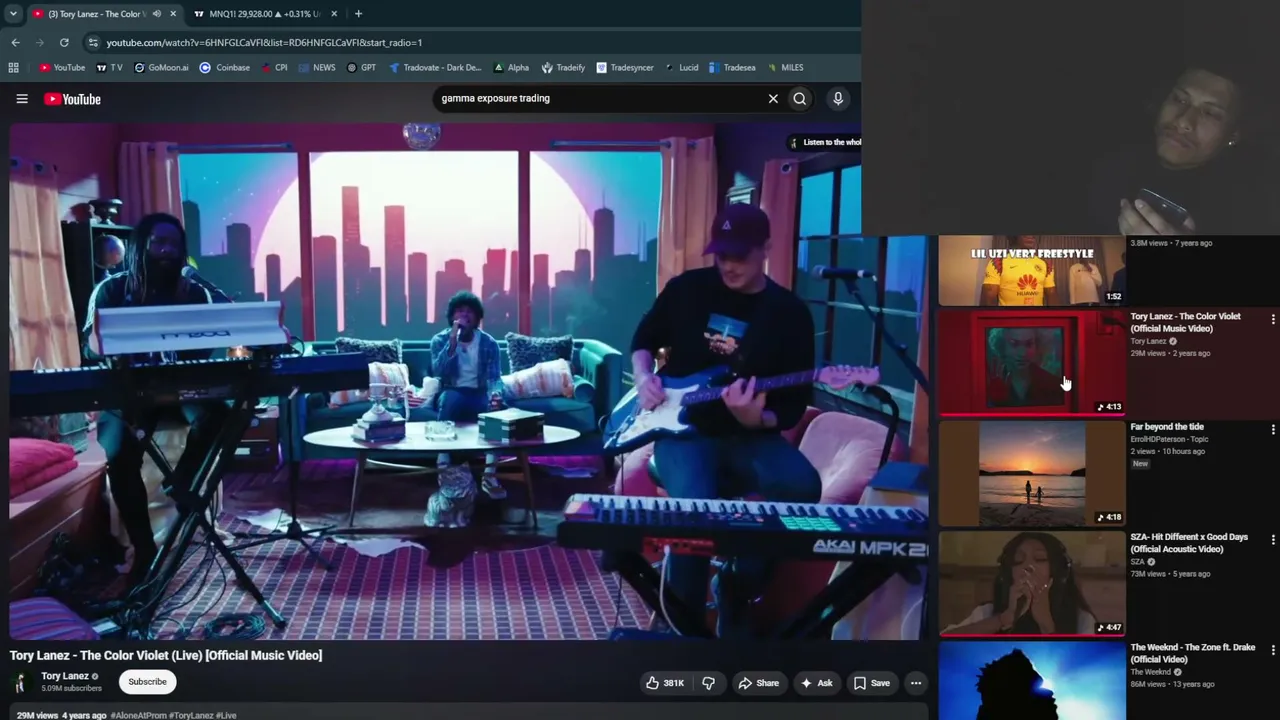Close the MNQ1! tab
The image size is (1280, 720).
(334, 14)
